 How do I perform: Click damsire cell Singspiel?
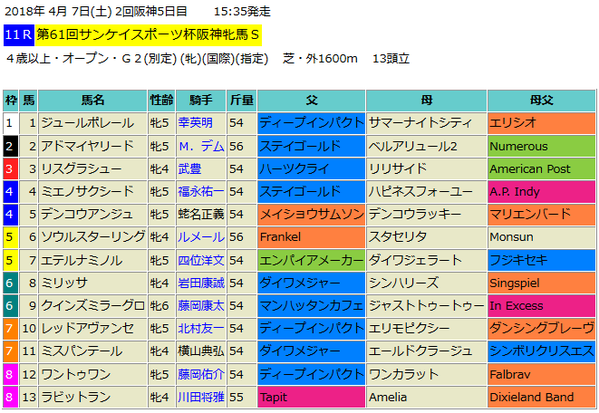tap(541, 283)
